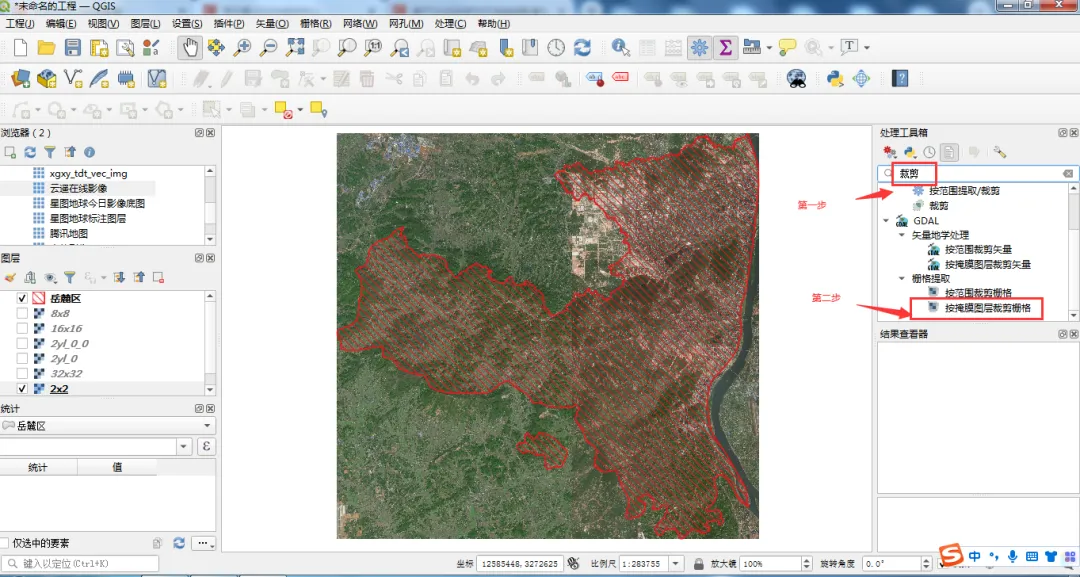Click the Zoom Full extent icon

(x=295, y=48)
